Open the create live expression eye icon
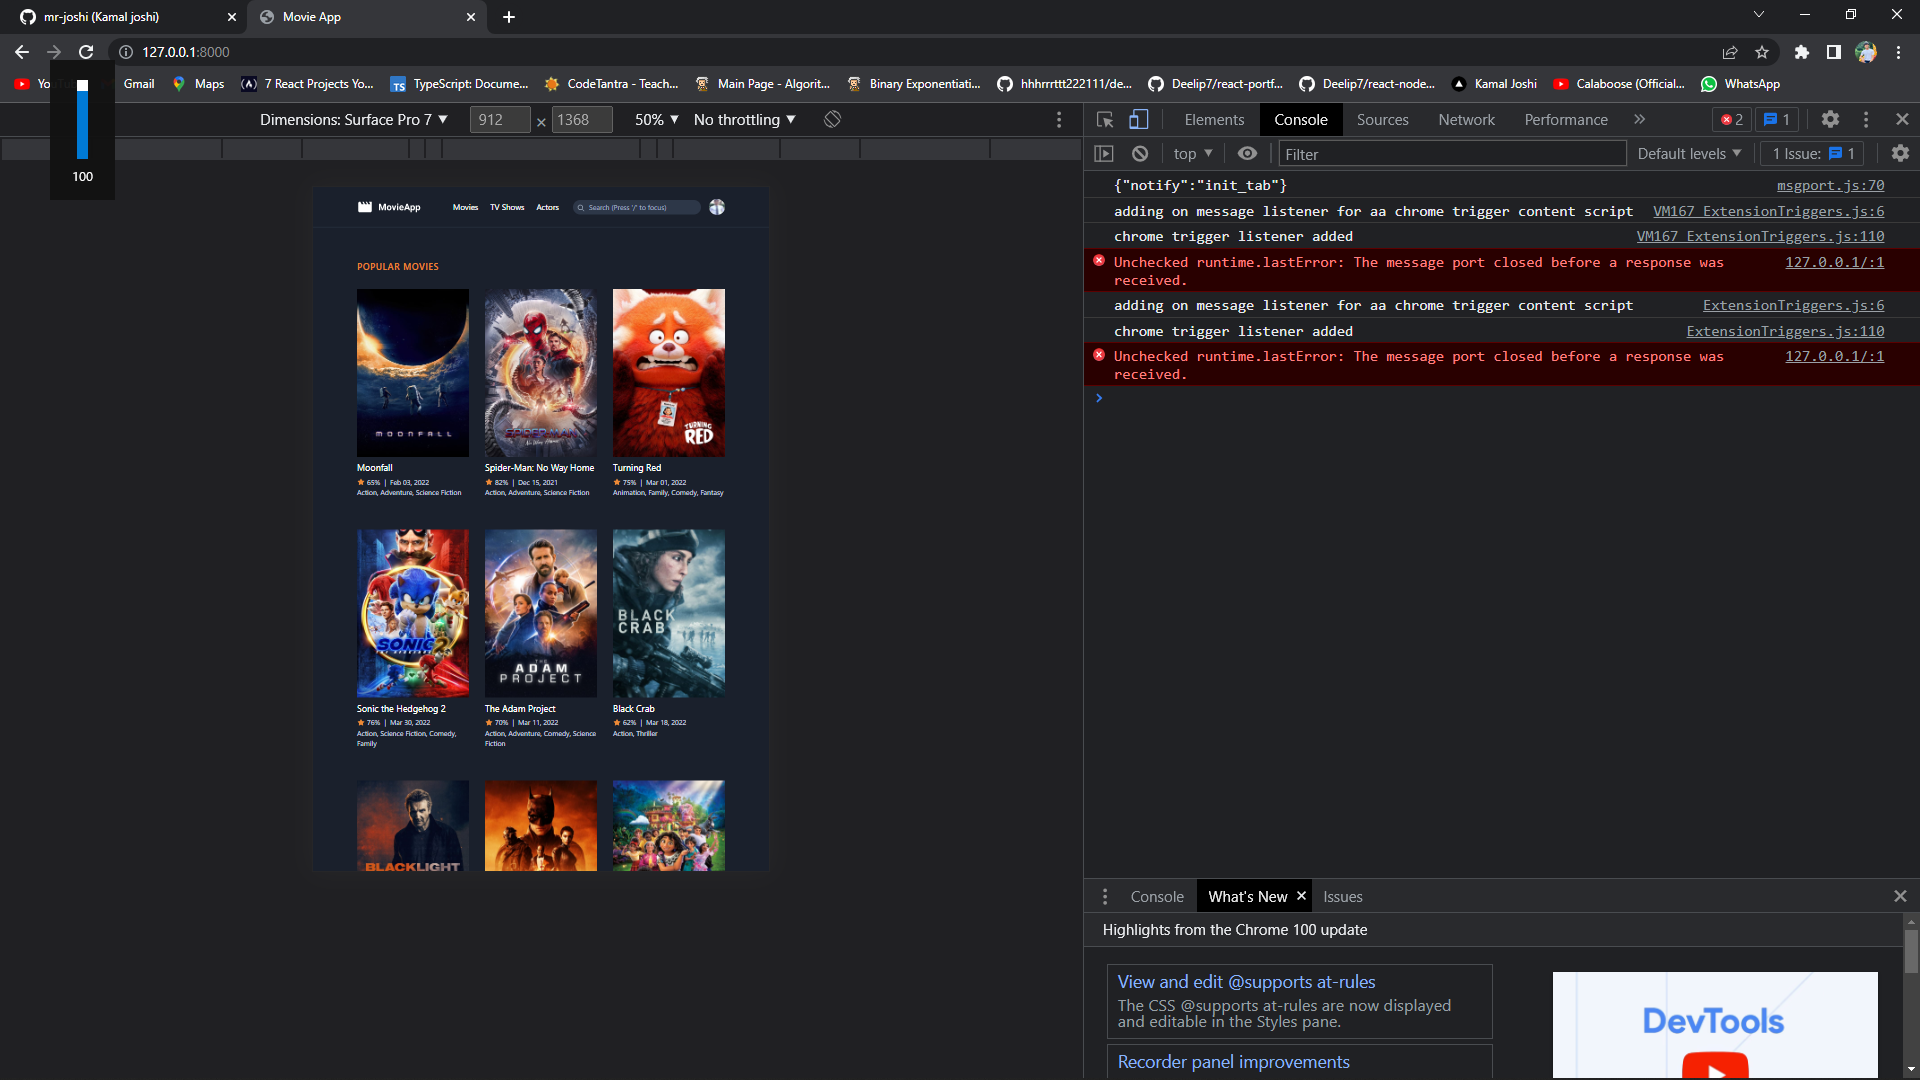This screenshot has height=1080, width=1920. (1247, 153)
